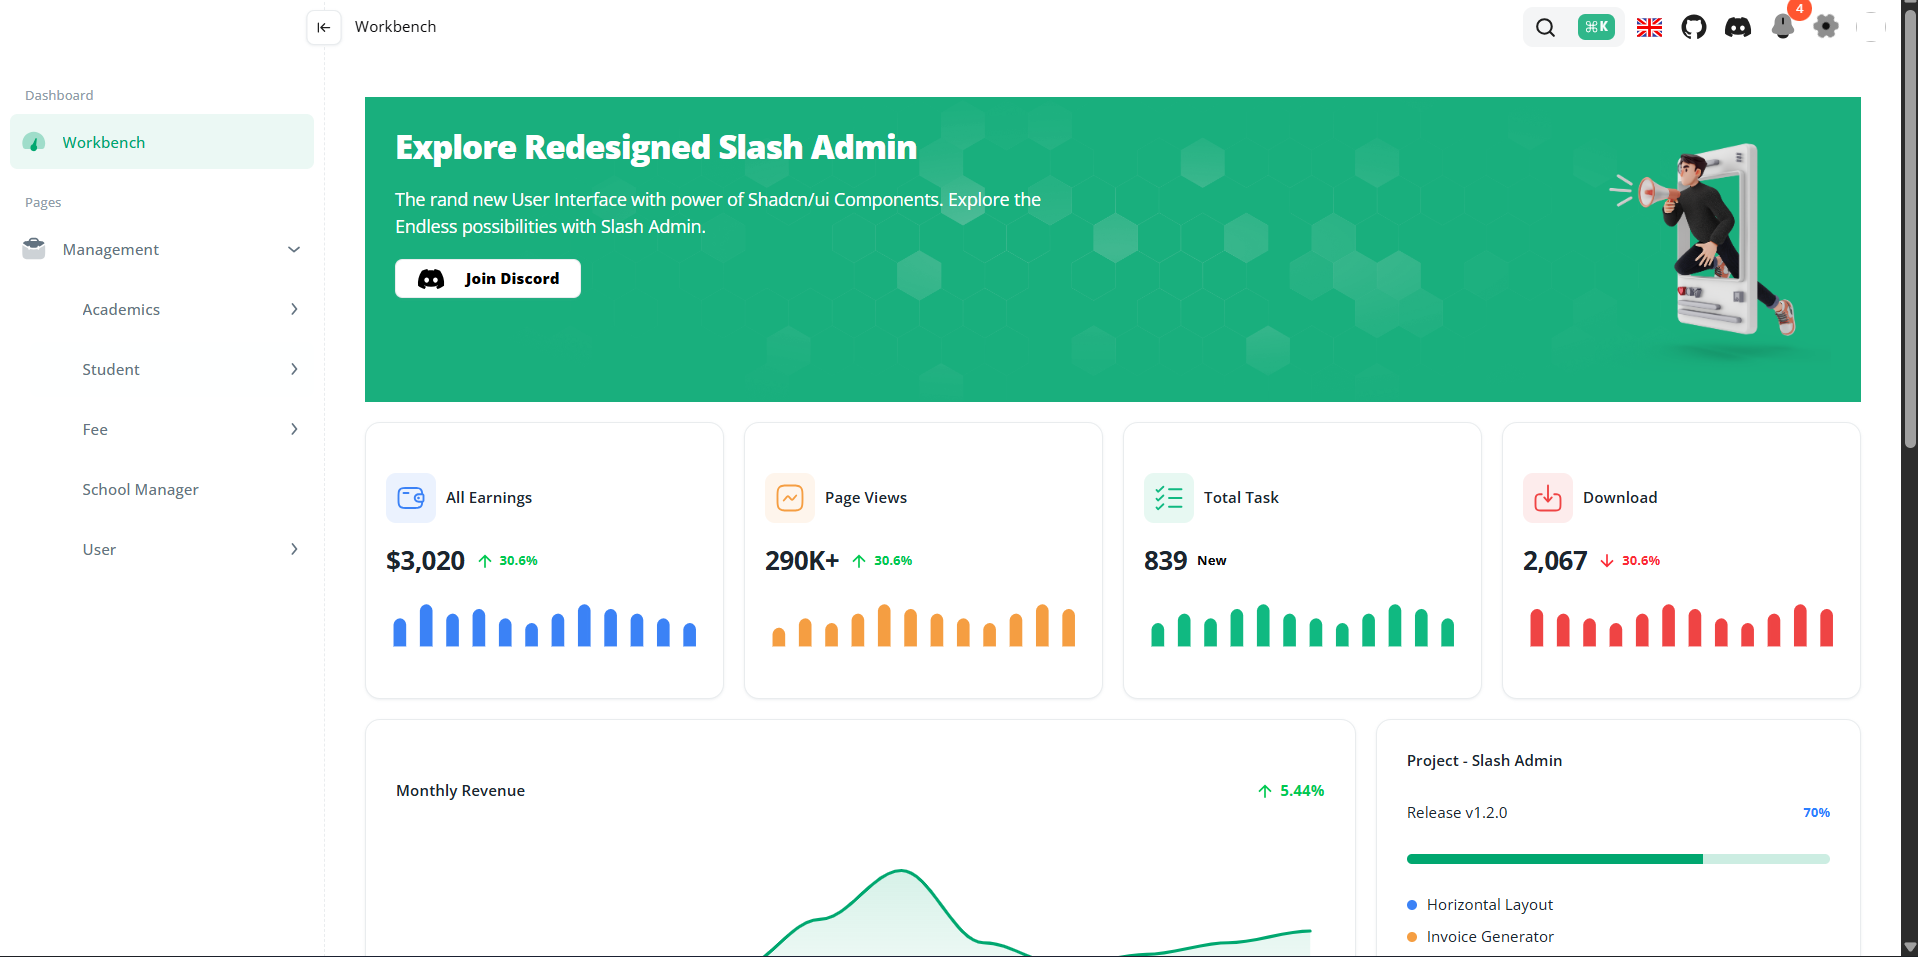Collapse the sidebar with arrow toggle
Viewport: 1918px width, 957px height.
pyautogui.click(x=323, y=28)
